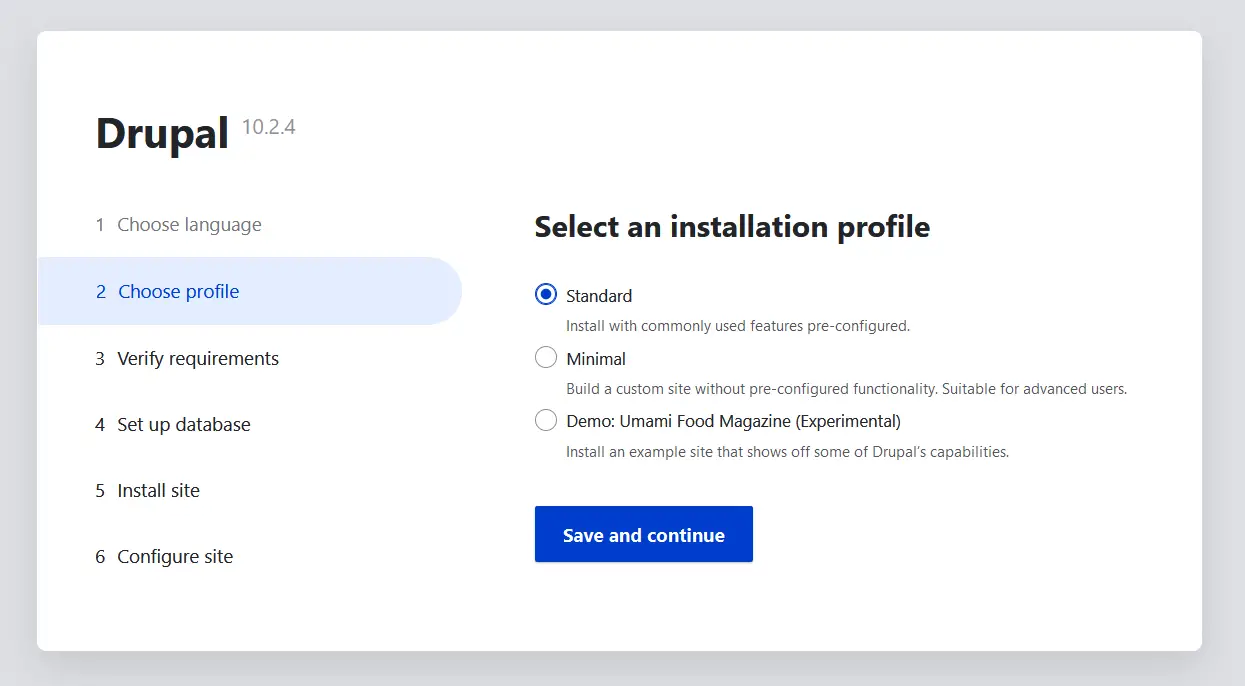The width and height of the screenshot is (1245, 686).
Task: Go to step 1 Choose language
Action: pyautogui.click(x=179, y=225)
